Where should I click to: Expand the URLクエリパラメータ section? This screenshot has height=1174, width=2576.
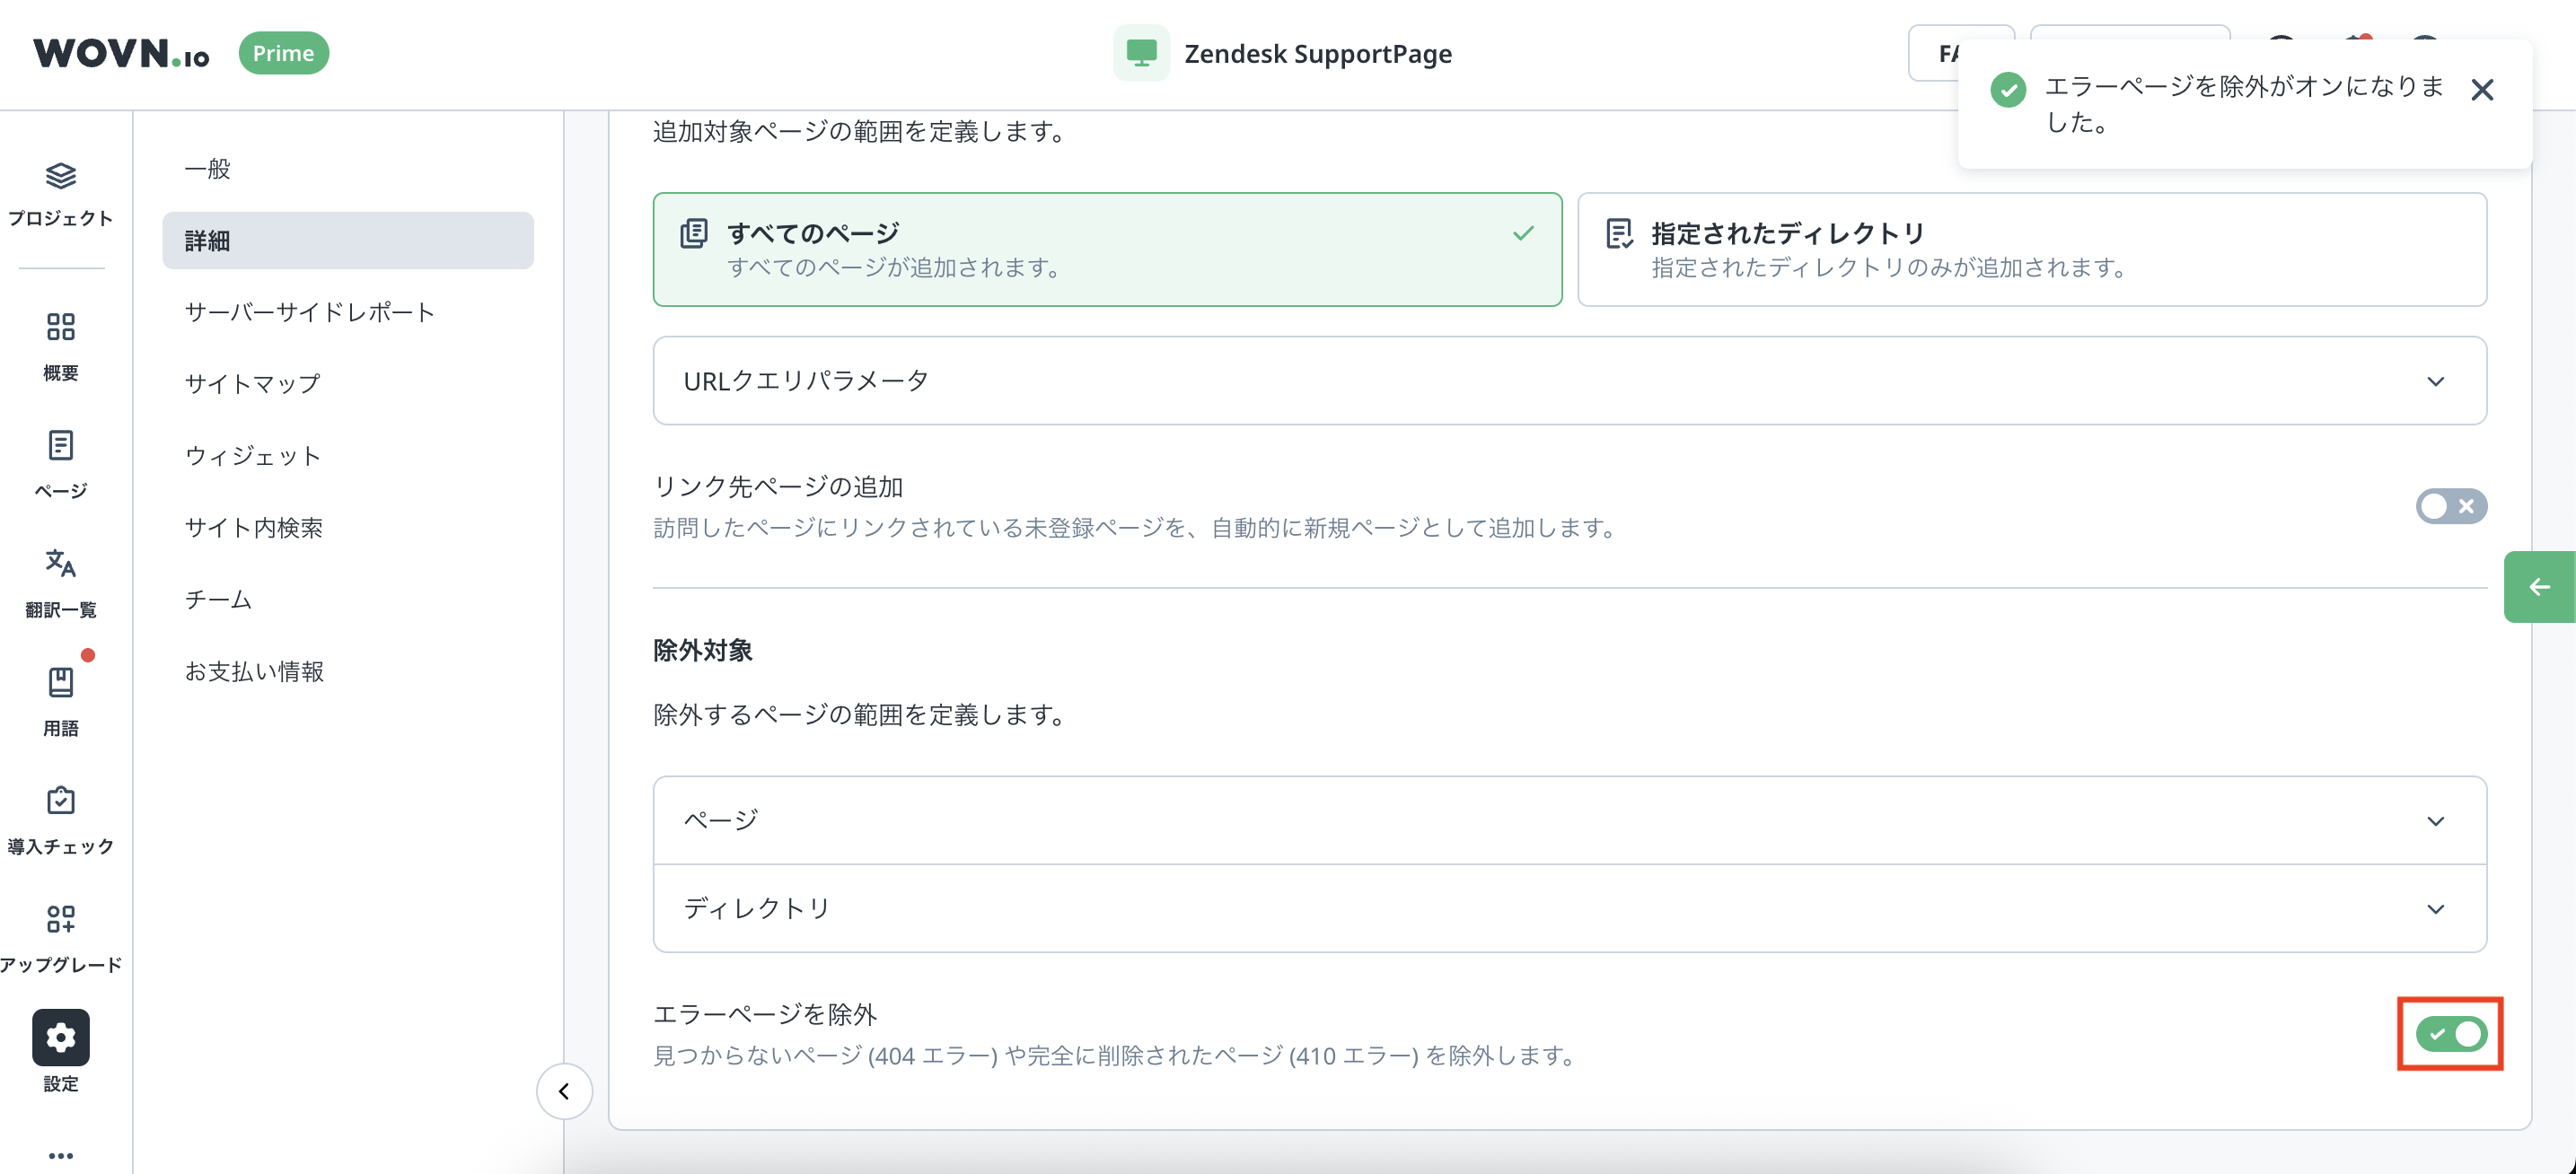coord(1569,381)
